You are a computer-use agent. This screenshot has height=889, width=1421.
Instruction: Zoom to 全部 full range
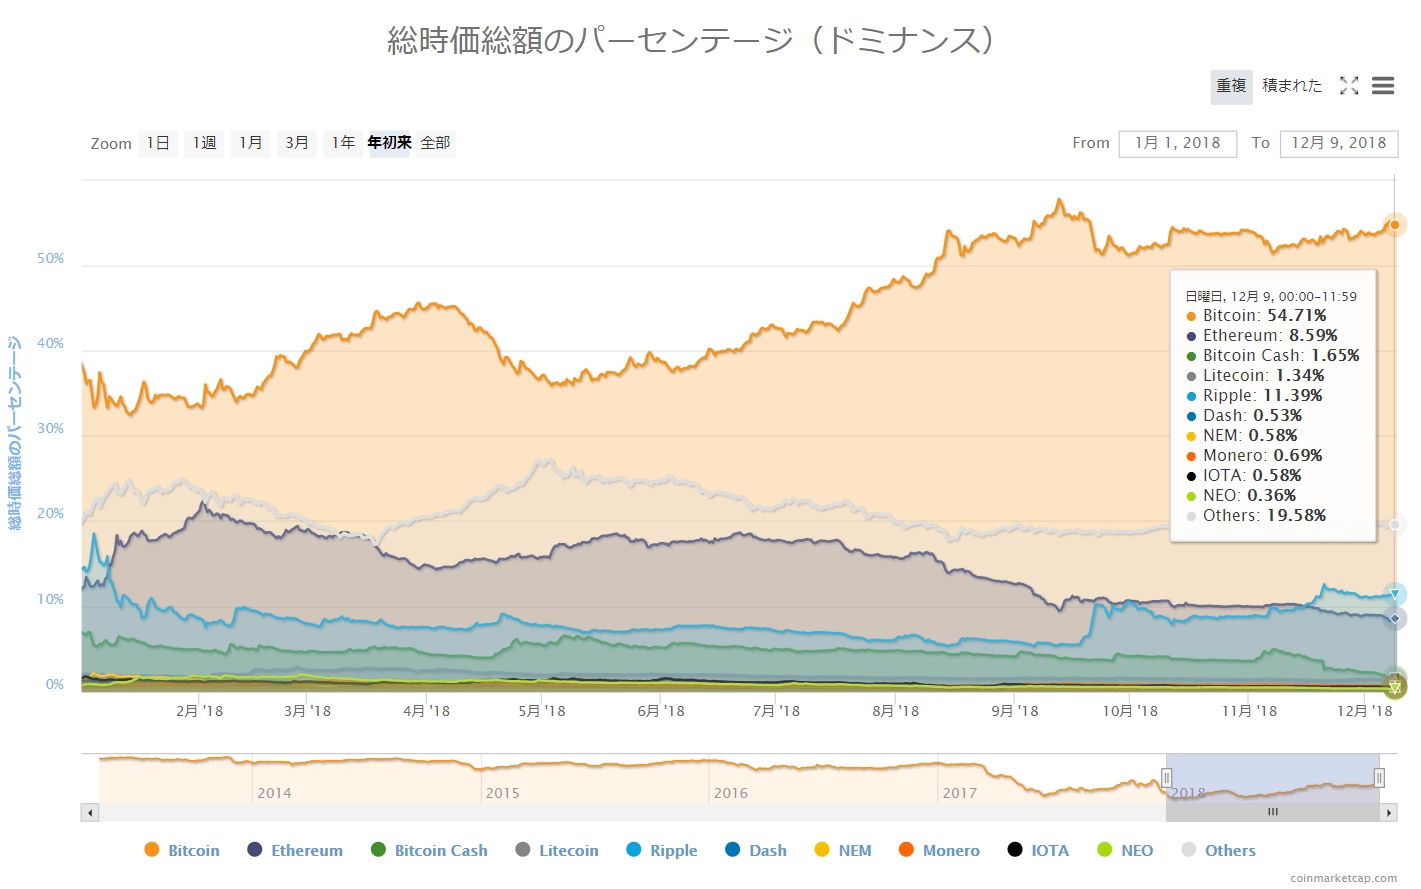435,143
